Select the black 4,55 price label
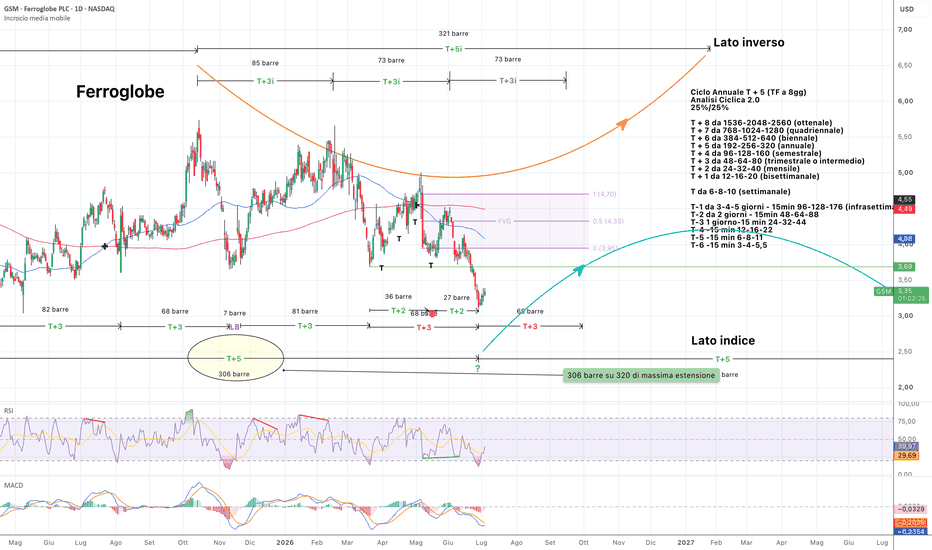This screenshot has height=550, width=932. click(x=905, y=200)
